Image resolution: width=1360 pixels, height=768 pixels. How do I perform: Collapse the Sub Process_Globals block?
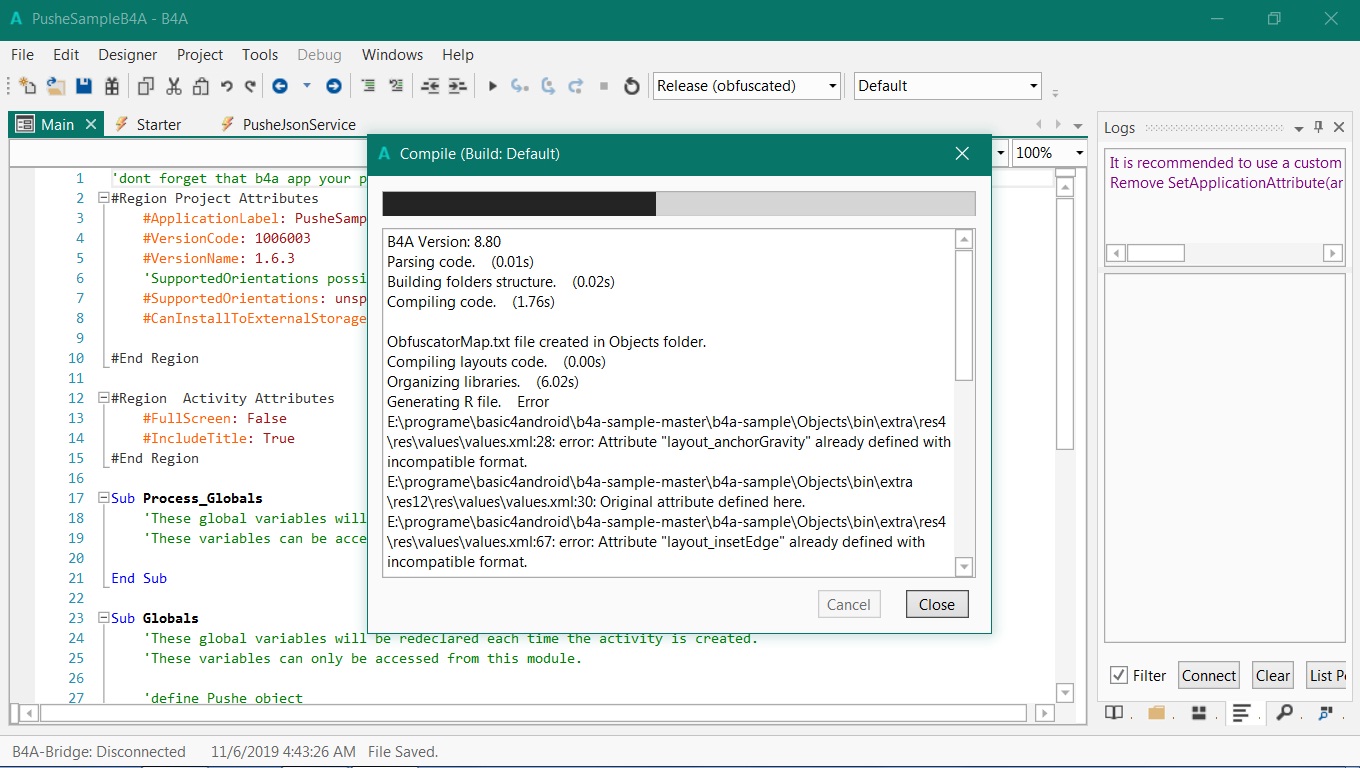103,498
